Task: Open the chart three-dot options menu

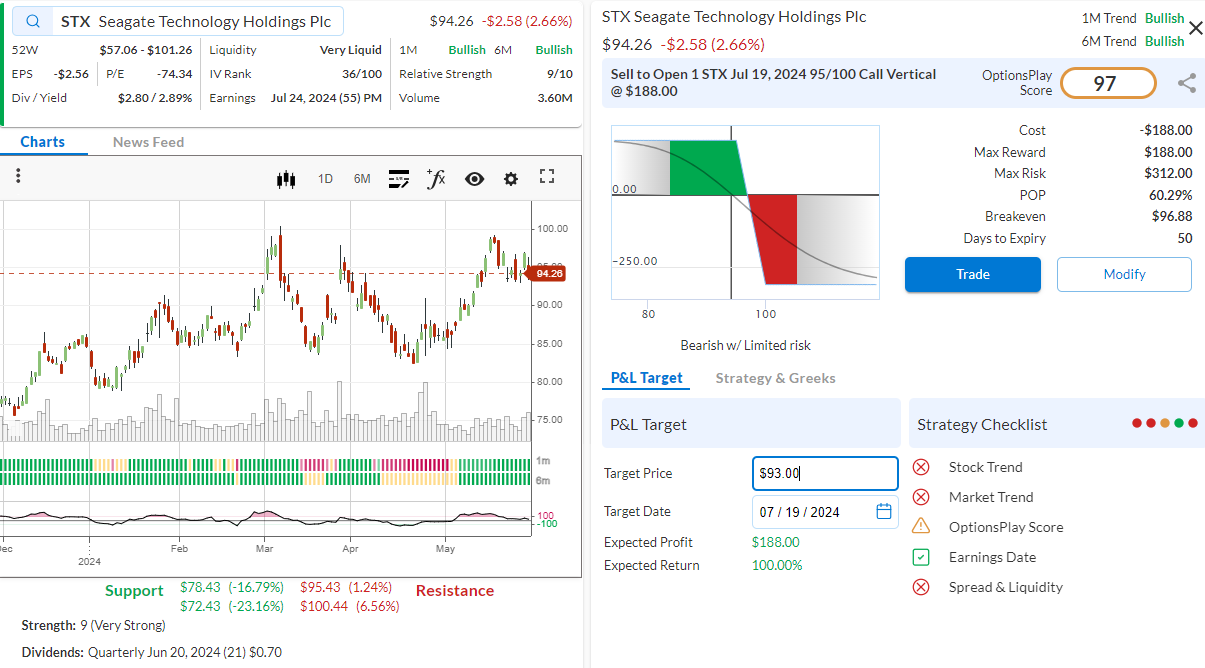Action: [x=18, y=177]
